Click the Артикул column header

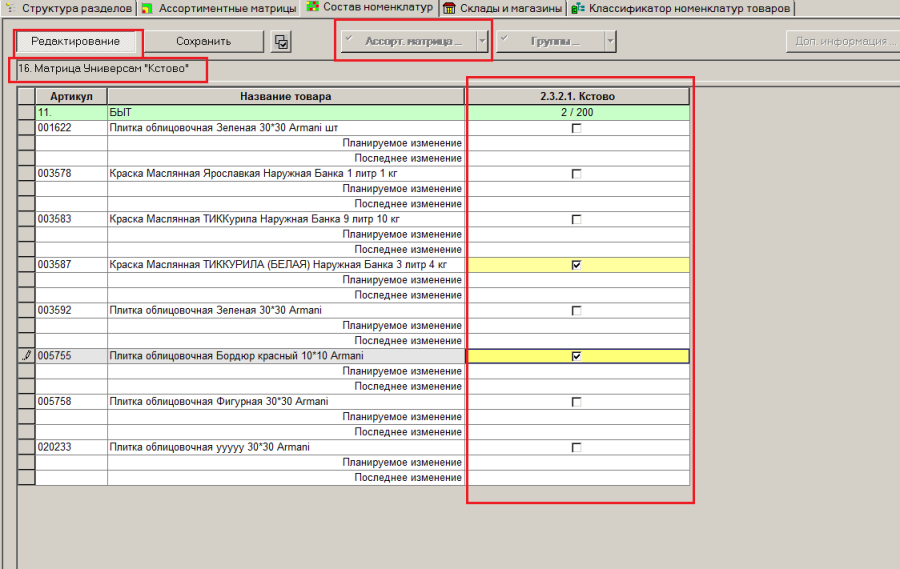pyautogui.click(x=71, y=96)
